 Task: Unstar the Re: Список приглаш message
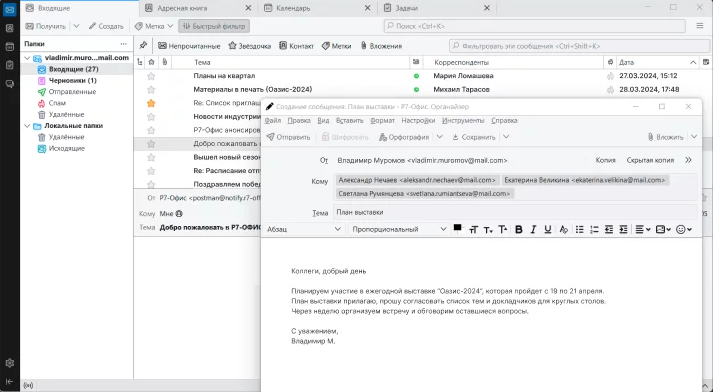[x=151, y=103]
